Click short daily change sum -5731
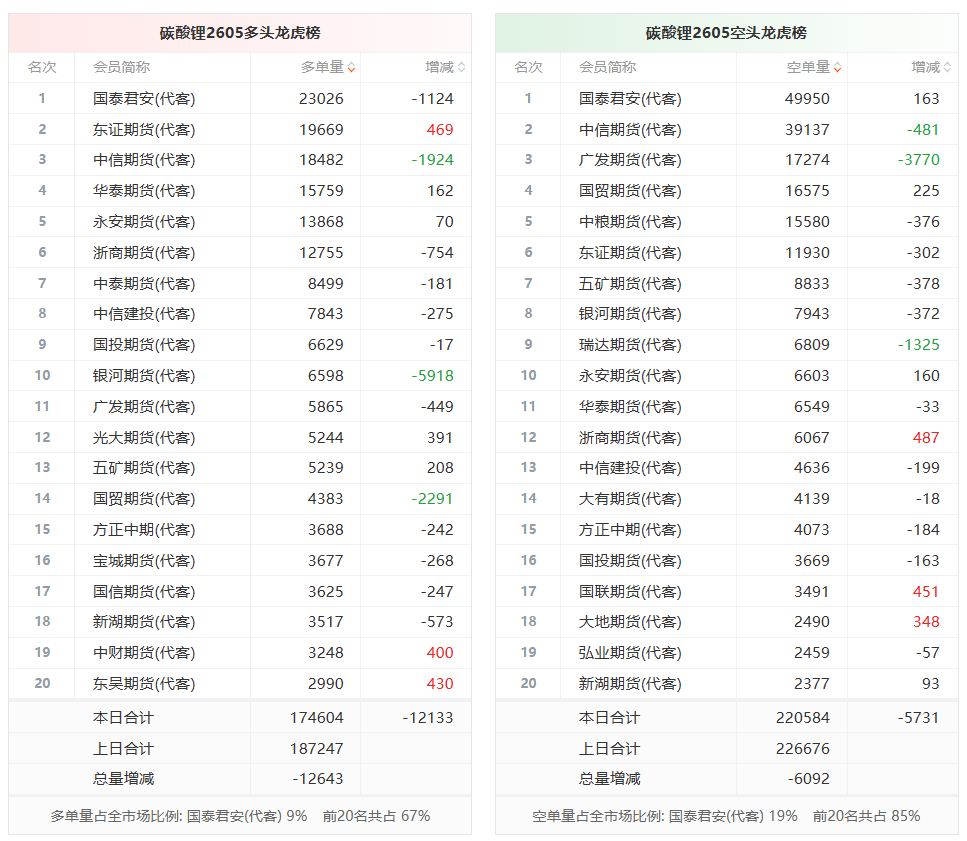The width and height of the screenshot is (967, 841). [919, 718]
